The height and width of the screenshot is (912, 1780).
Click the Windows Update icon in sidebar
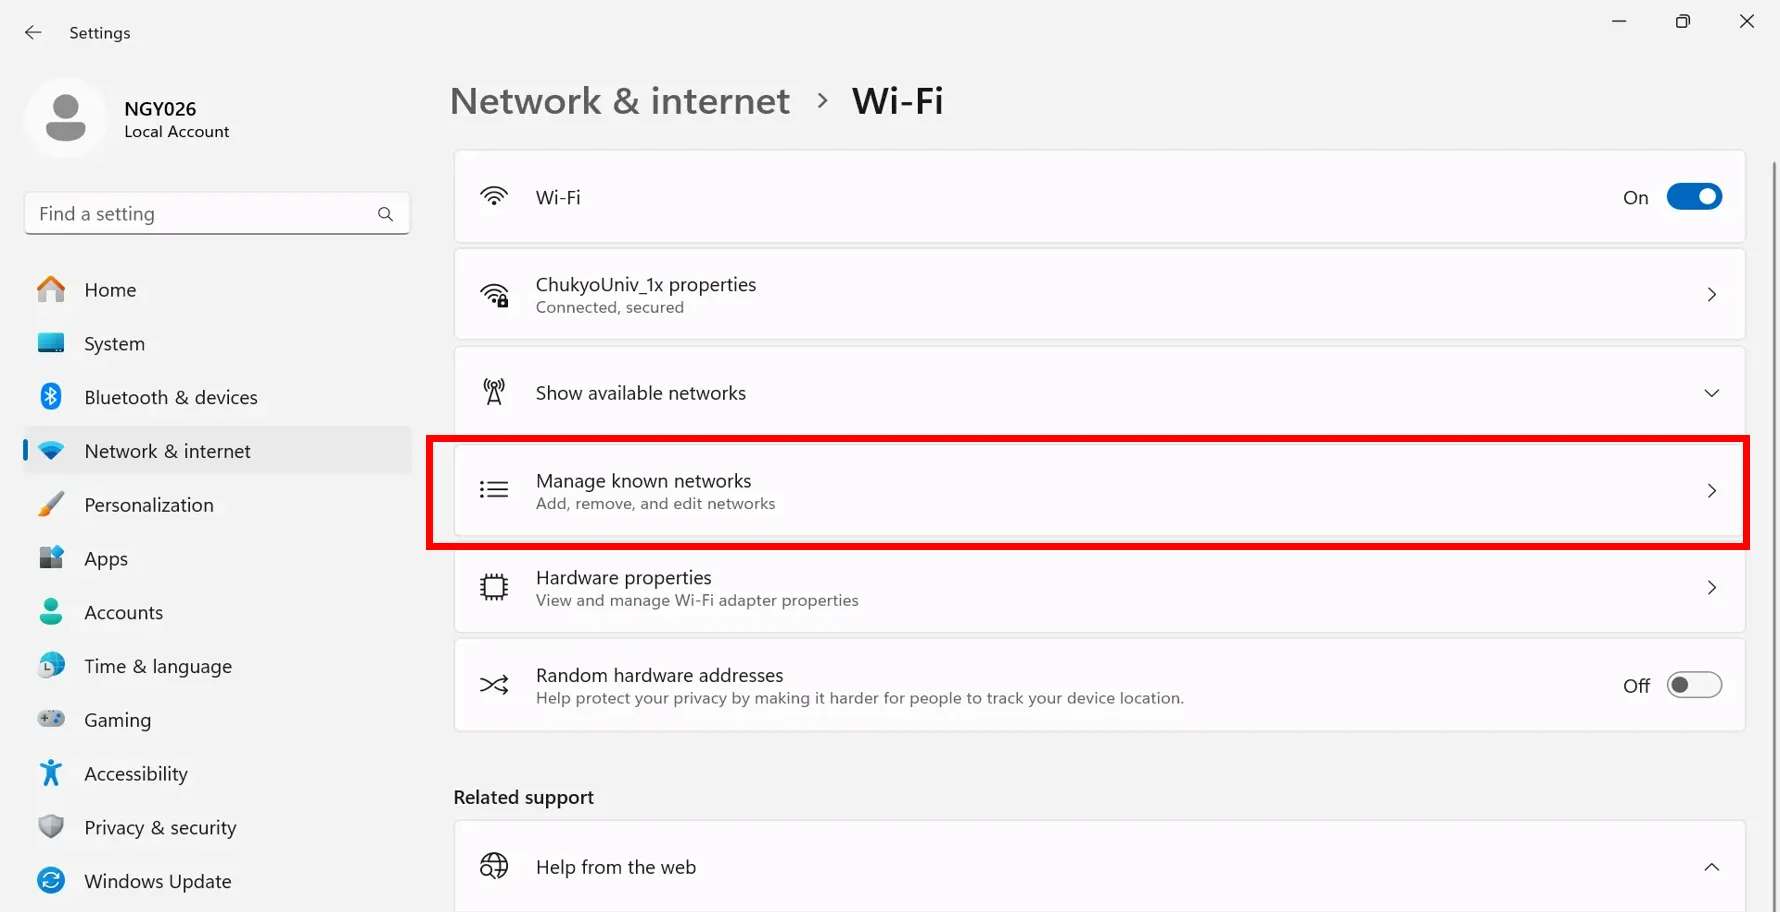[51, 881]
